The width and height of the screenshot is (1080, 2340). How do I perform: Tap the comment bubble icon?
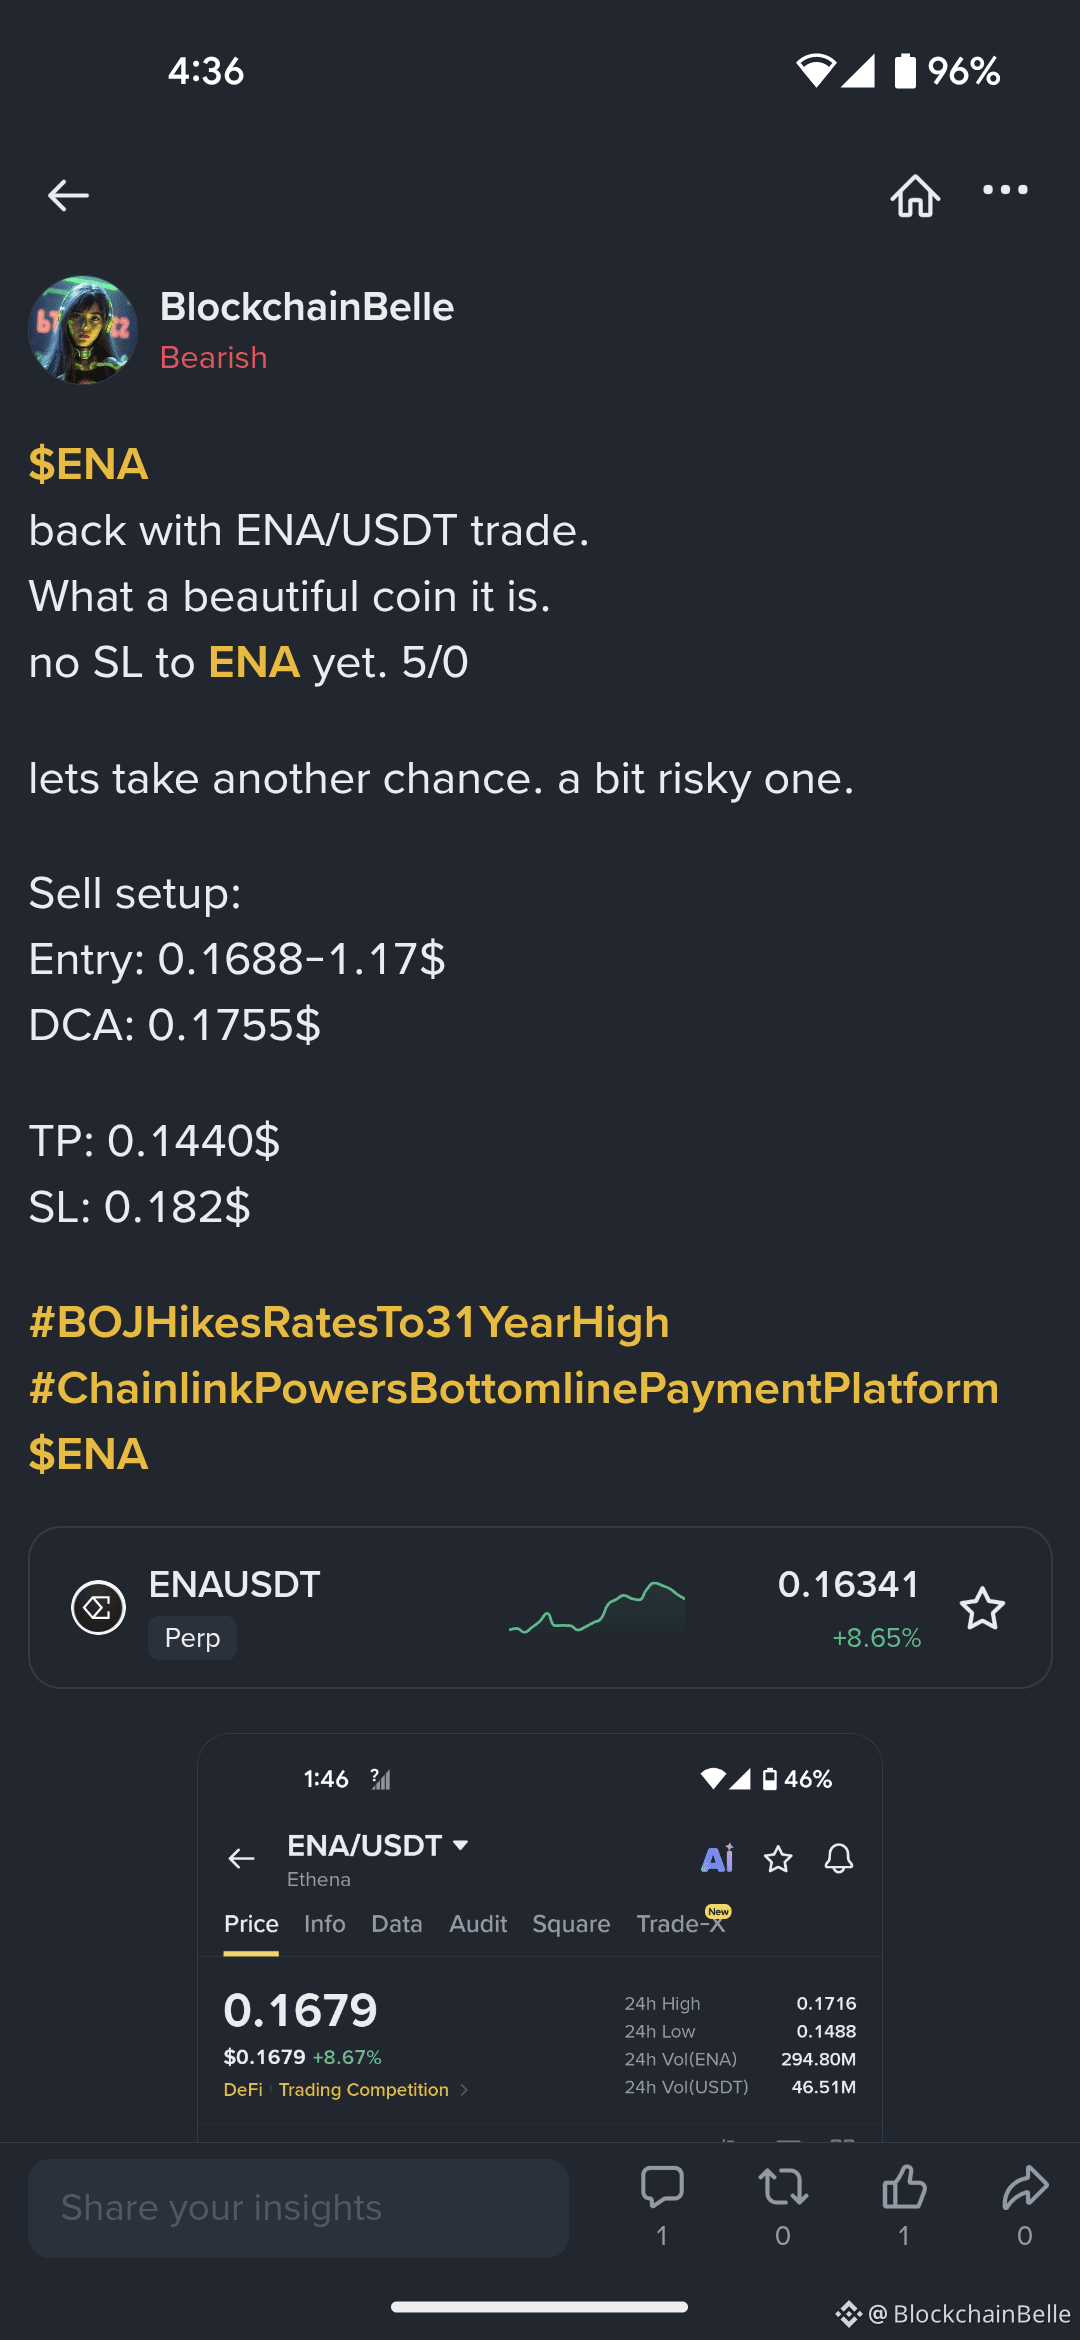coord(662,2187)
